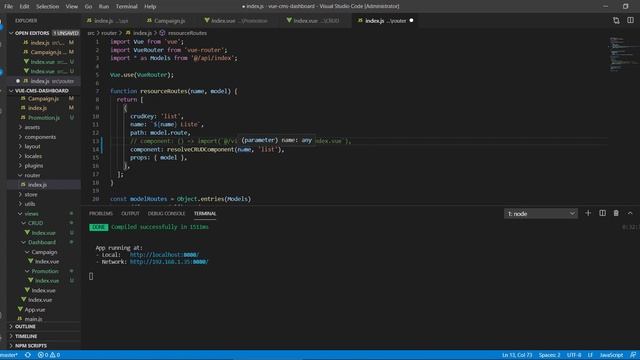Open the Terminal menu

(x=127, y=7)
